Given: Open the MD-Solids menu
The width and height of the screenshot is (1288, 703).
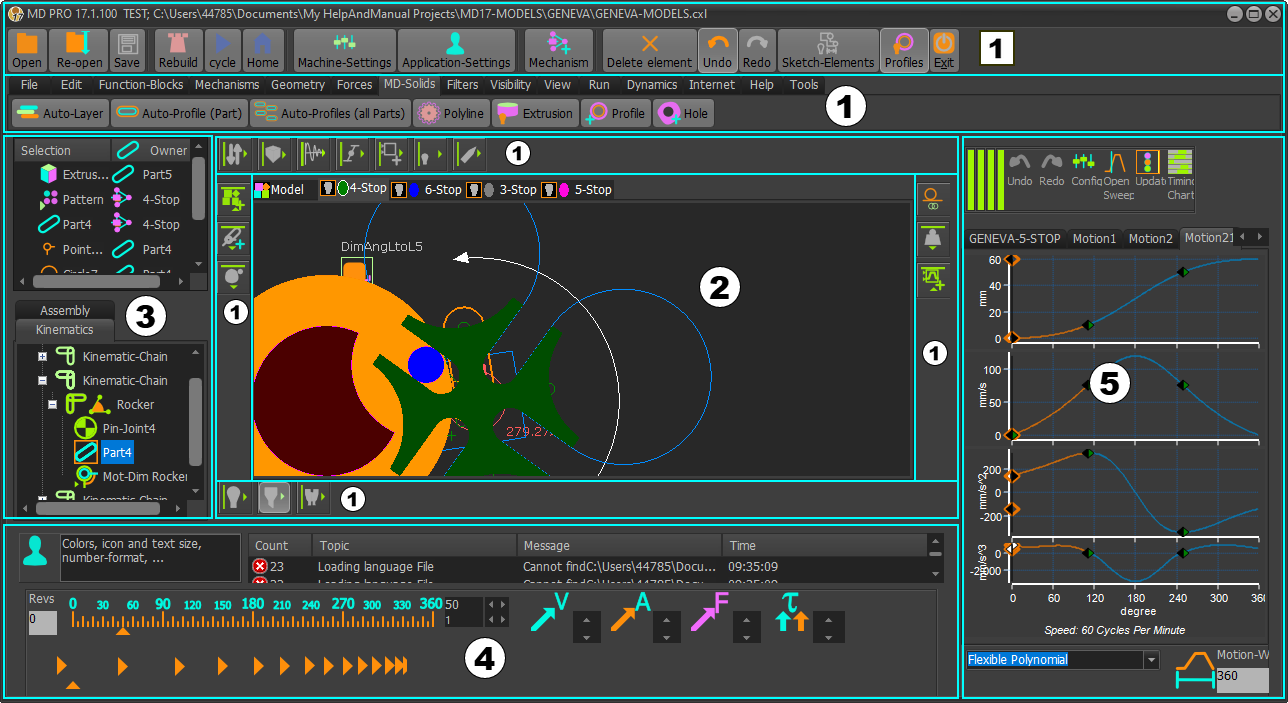Looking at the screenshot, I should coord(410,85).
